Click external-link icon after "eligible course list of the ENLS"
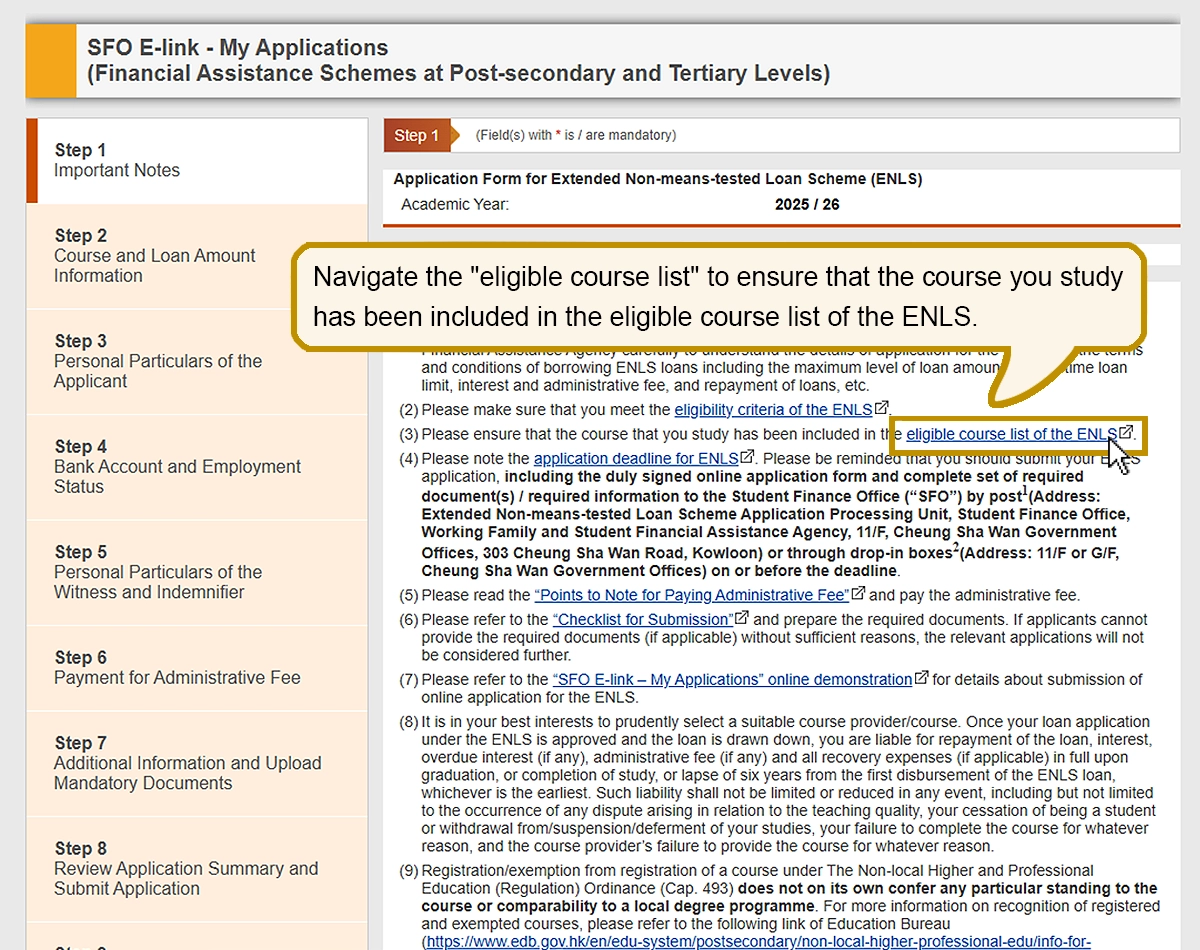Screen dimensions: 1200x950 [x=1124, y=434]
